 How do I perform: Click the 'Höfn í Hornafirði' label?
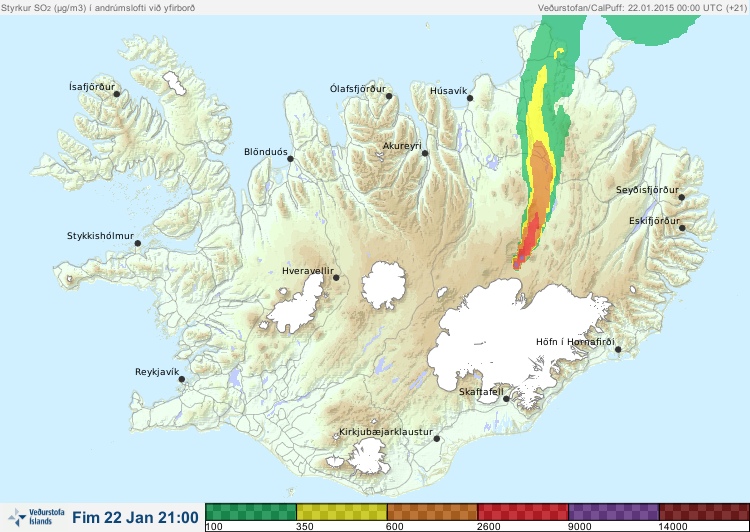click(575, 342)
